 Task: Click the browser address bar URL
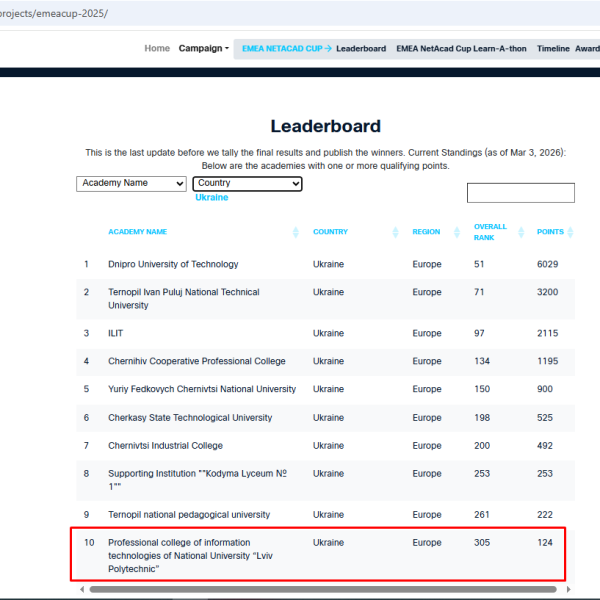point(60,14)
